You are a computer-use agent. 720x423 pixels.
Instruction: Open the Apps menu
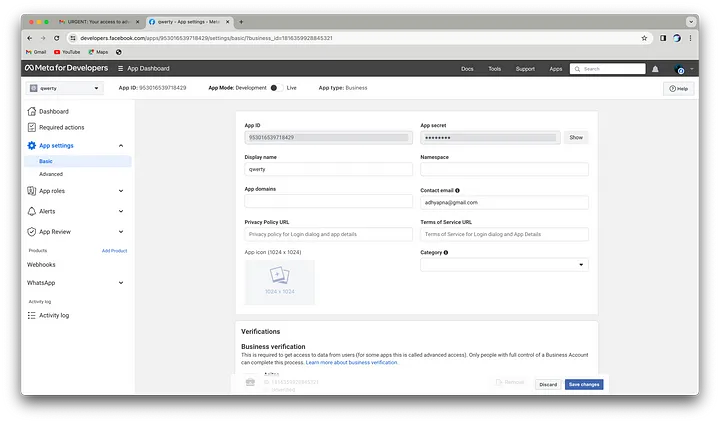point(556,69)
